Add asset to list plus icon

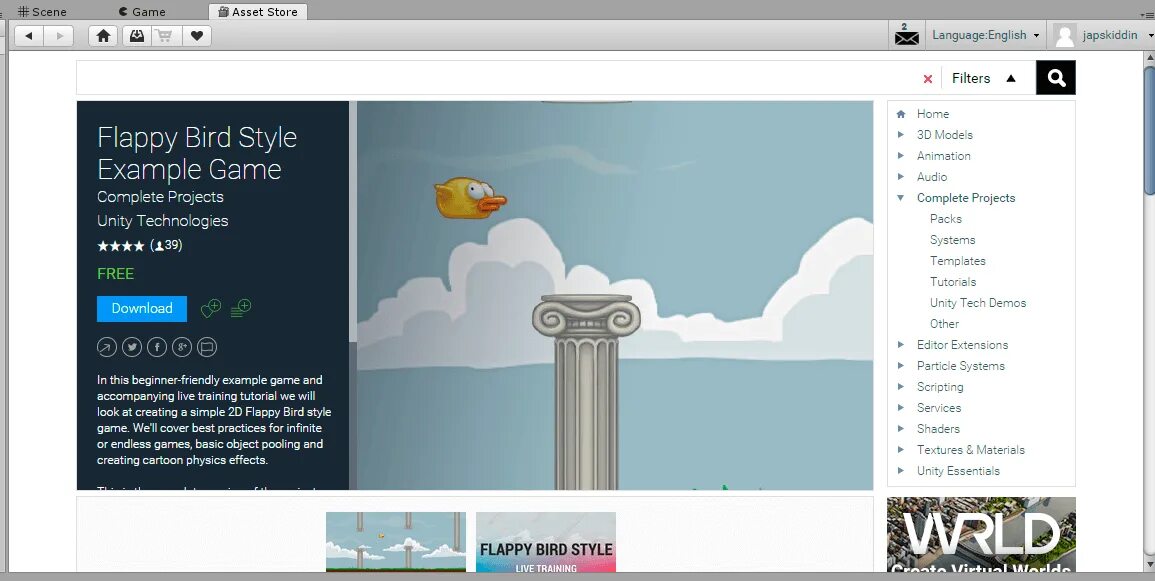(241, 308)
